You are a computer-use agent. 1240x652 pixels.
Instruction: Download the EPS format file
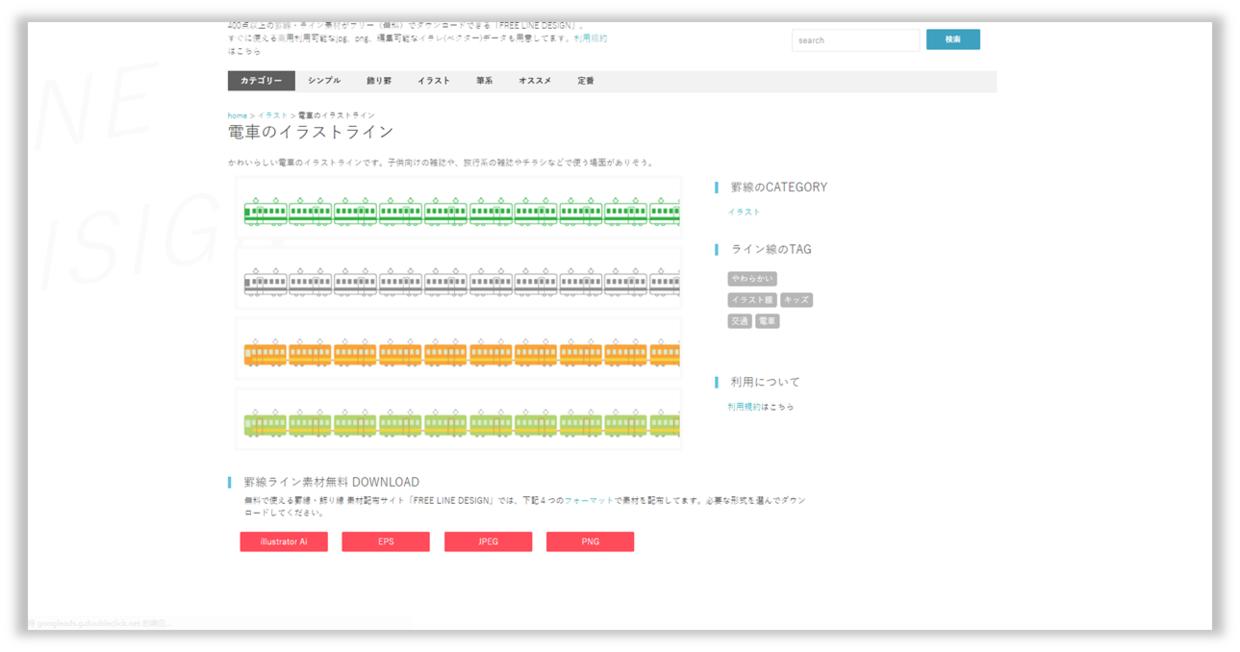(x=386, y=542)
